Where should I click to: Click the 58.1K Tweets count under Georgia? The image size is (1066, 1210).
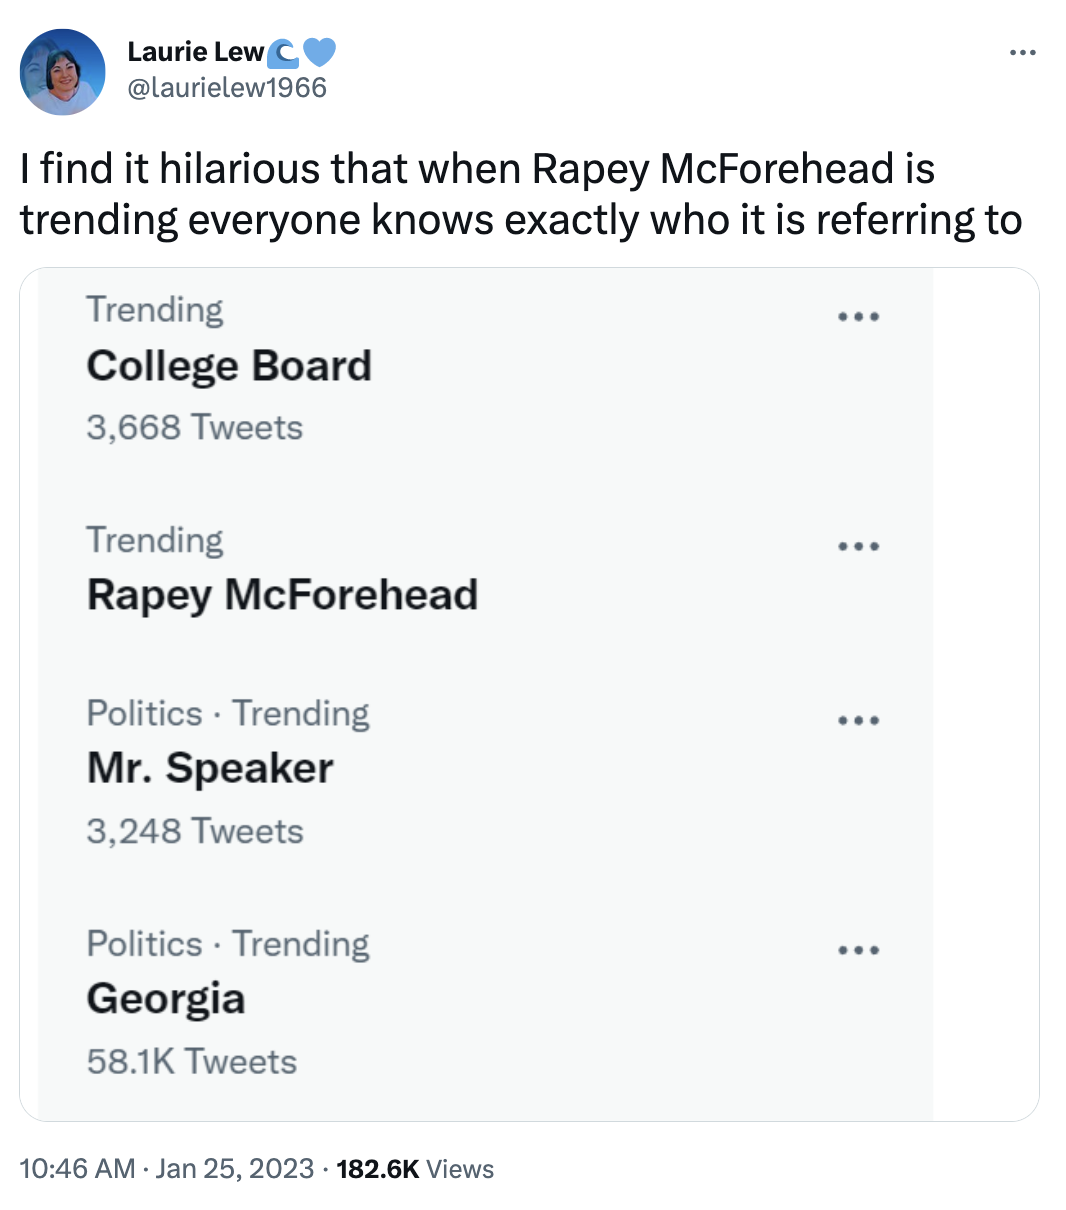(190, 1061)
